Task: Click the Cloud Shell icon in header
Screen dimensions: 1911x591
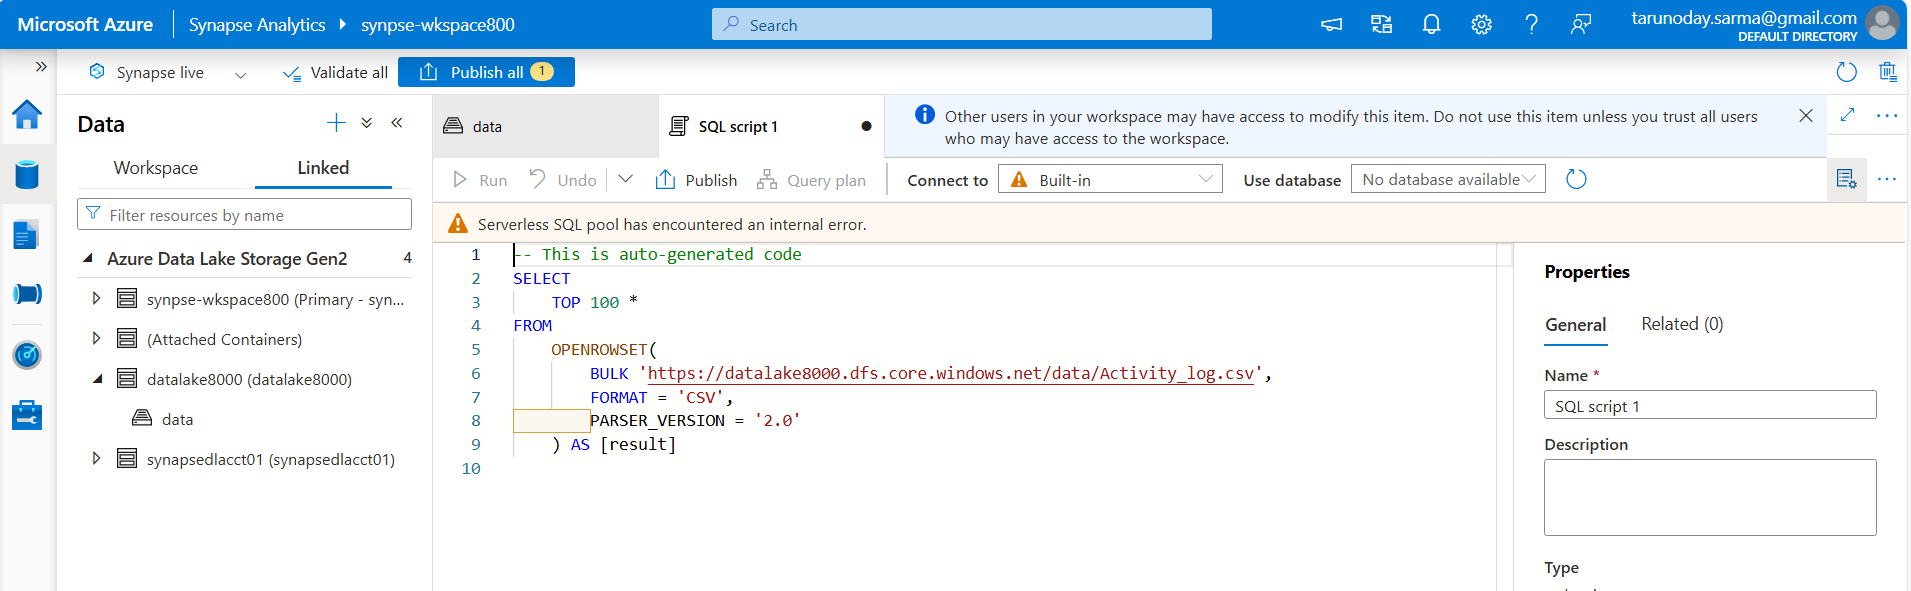Action: point(1331,25)
